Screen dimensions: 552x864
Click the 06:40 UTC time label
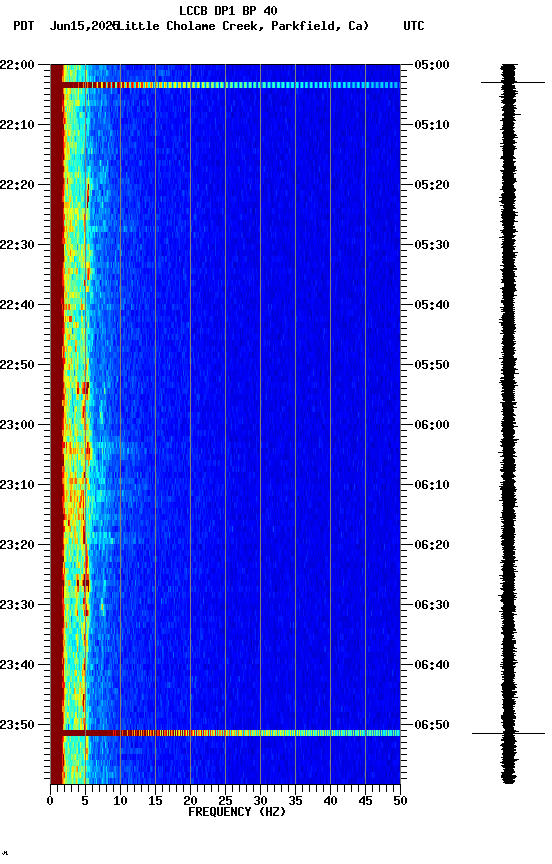click(x=432, y=665)
